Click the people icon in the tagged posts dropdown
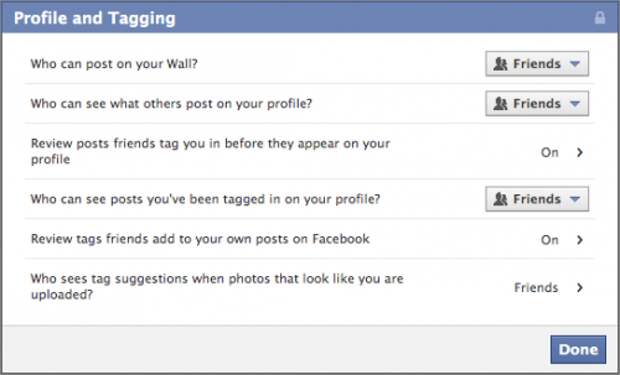Screen dimensions: 620x375 click(500, 199)
